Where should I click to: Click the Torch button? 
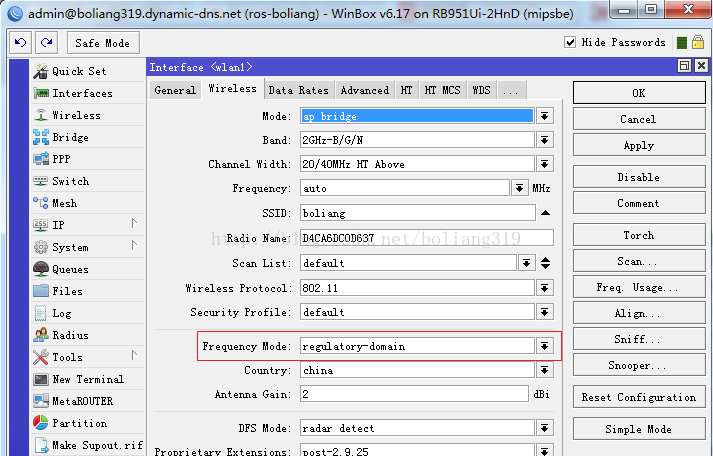click(639, 235)
